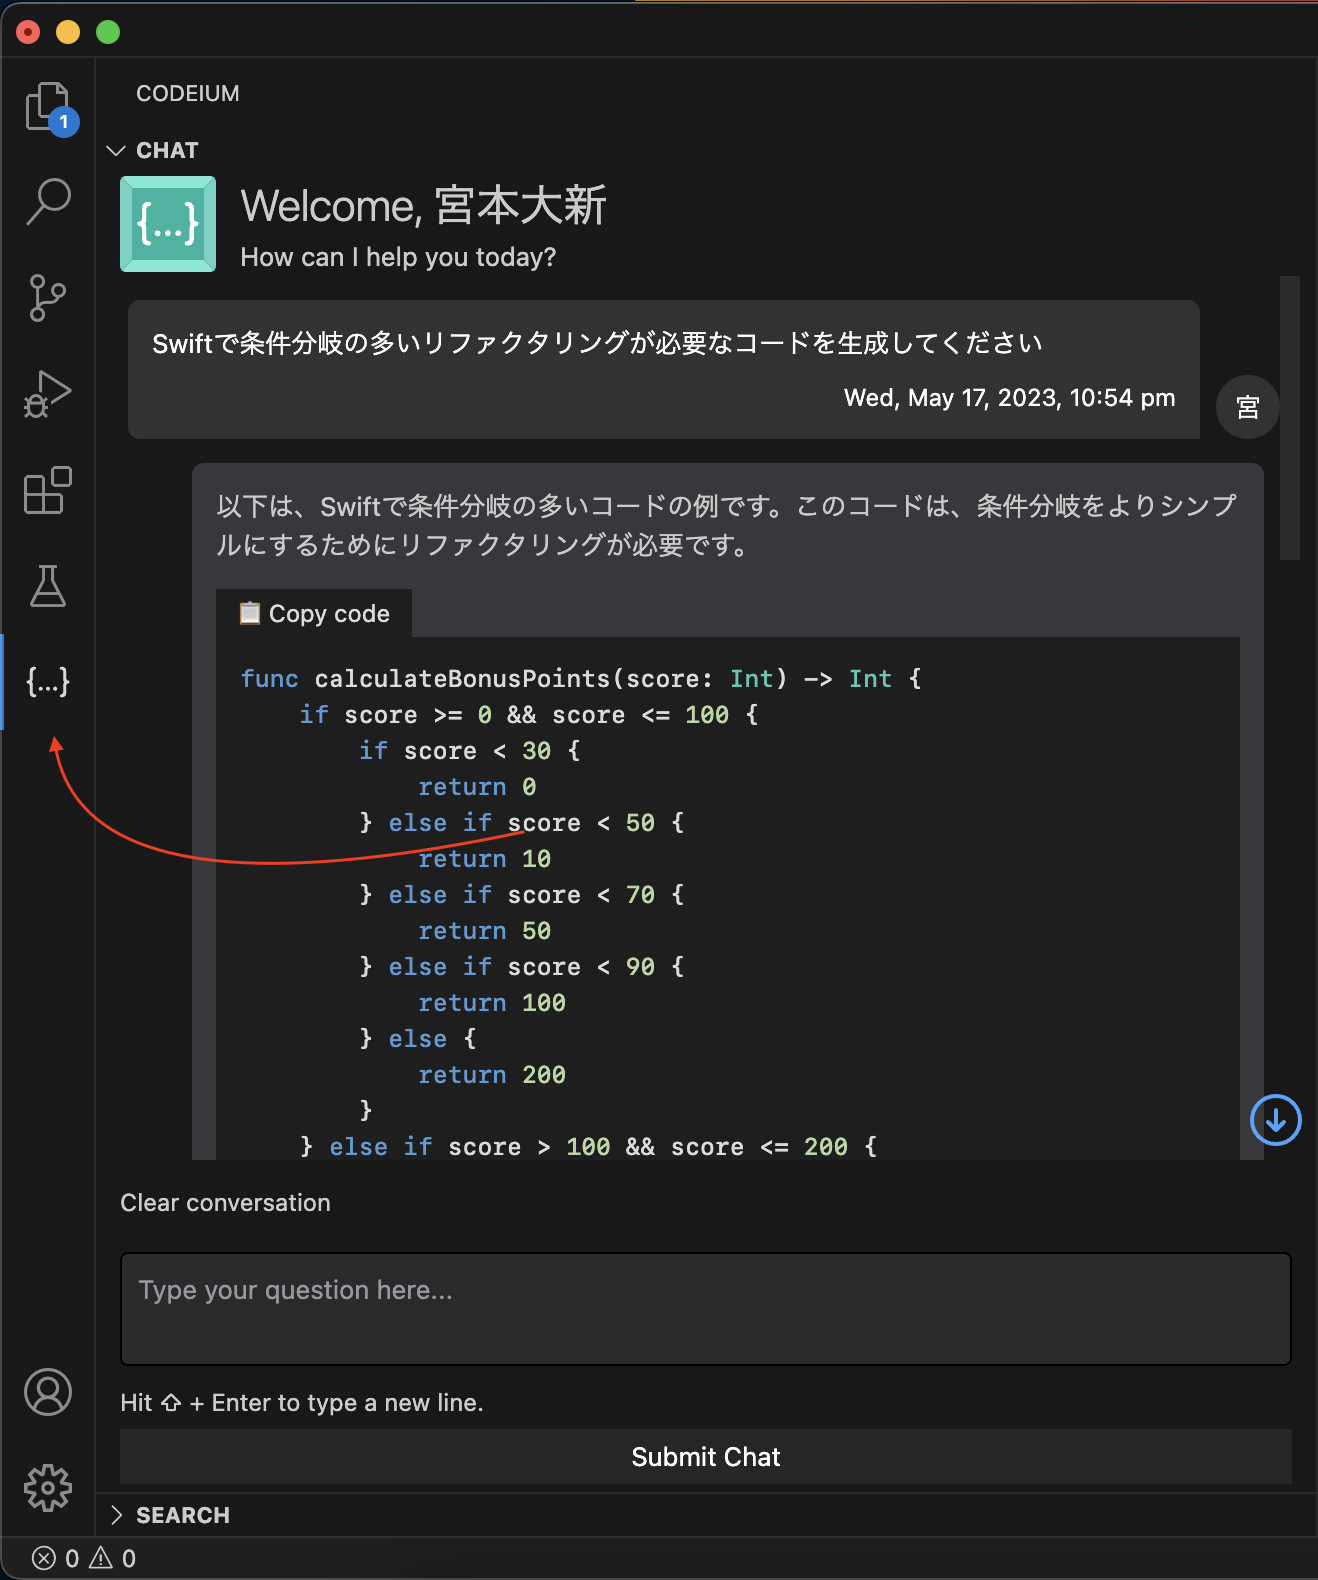Click the code line else if score < 90

[x=522, y=967]
